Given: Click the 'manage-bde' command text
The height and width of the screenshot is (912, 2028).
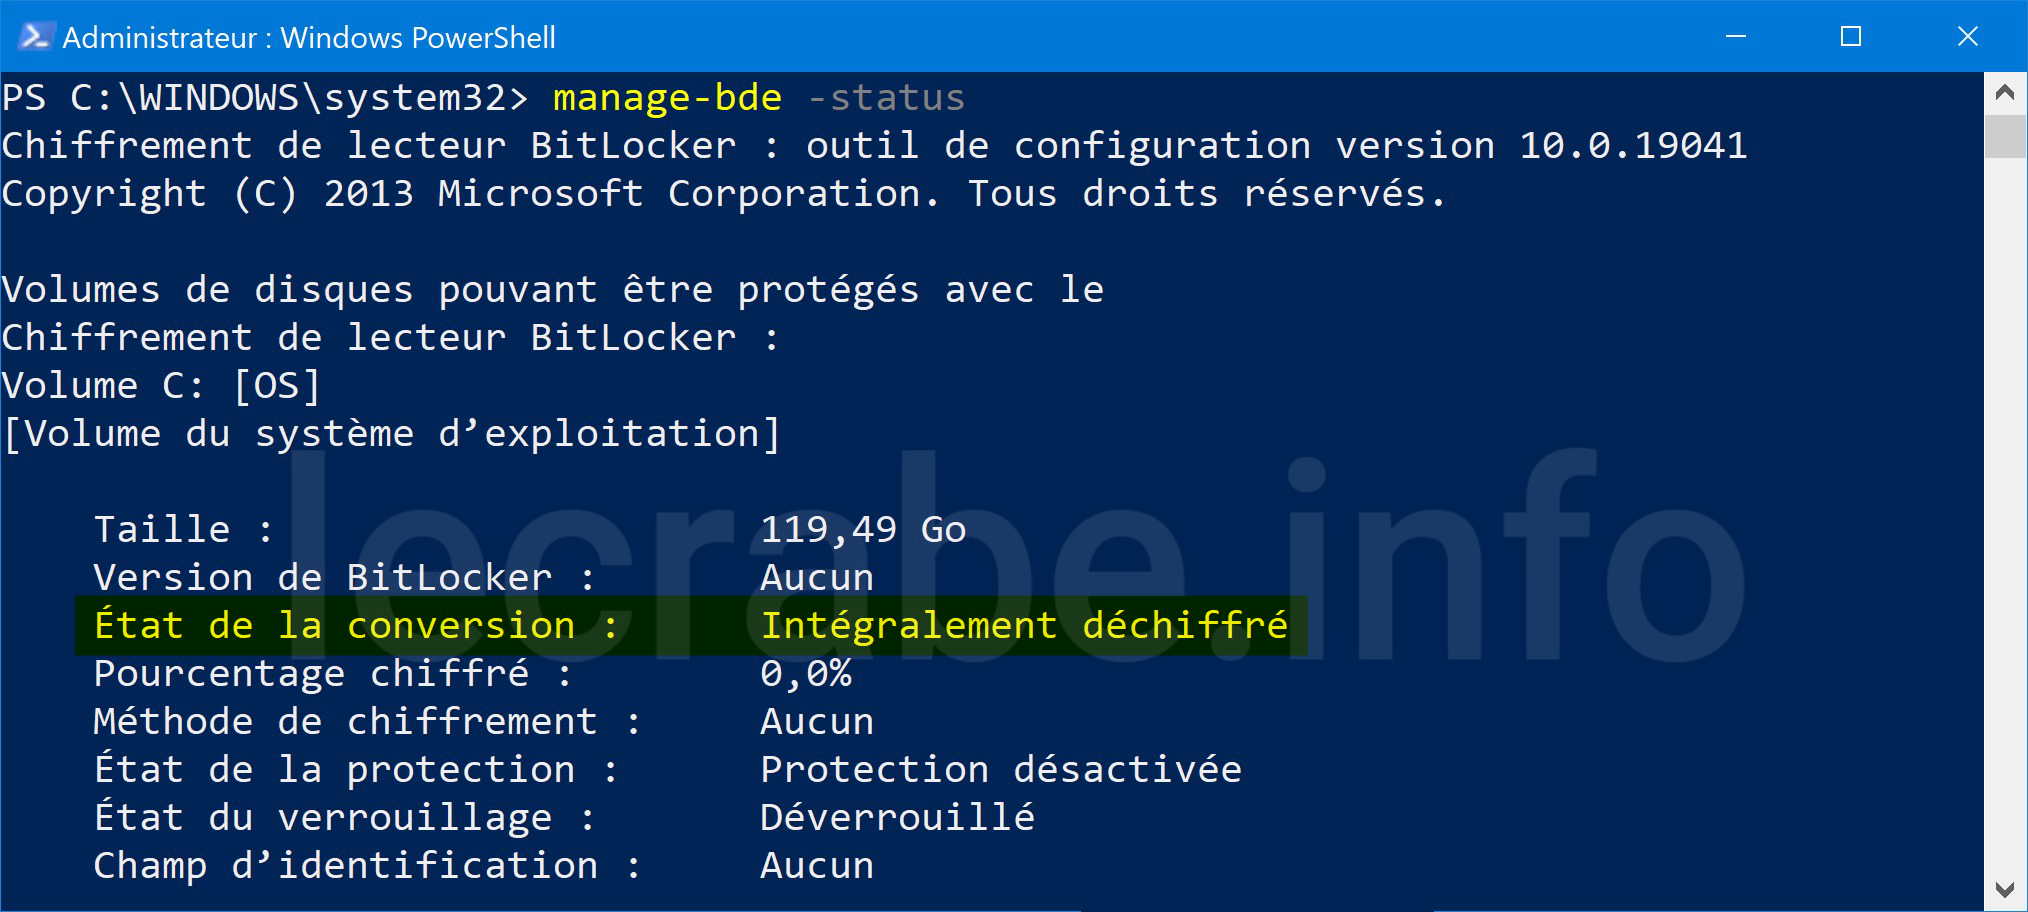Looking at the screenshot, I should tap(667, 98).
